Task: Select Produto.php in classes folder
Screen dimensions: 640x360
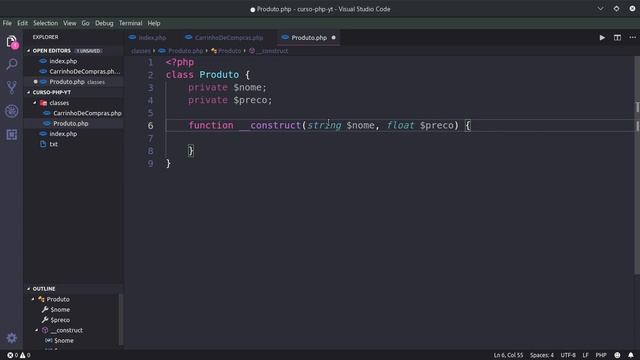Action: pyautogui.click(x=71, y=123)
